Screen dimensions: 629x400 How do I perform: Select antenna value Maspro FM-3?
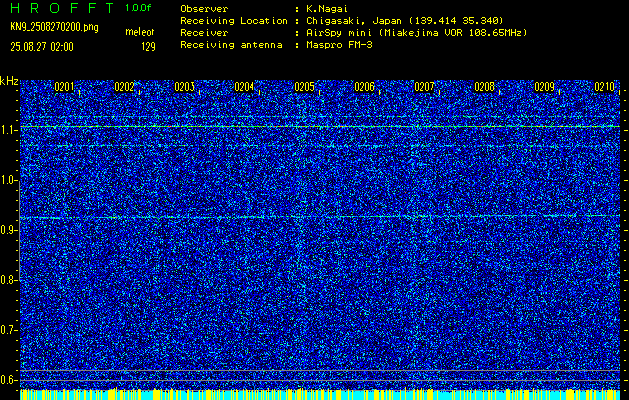339,45
